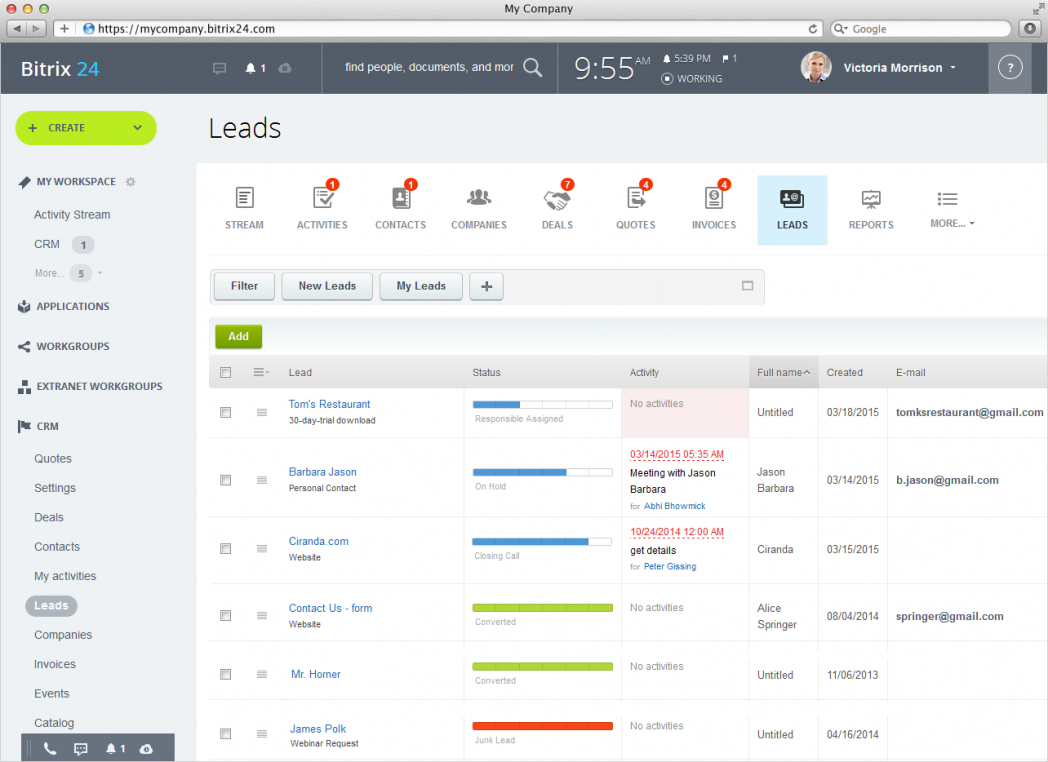The image size is (1048, 762).
Task: Open the Deals handshake icon
Action: pos(557,199)
